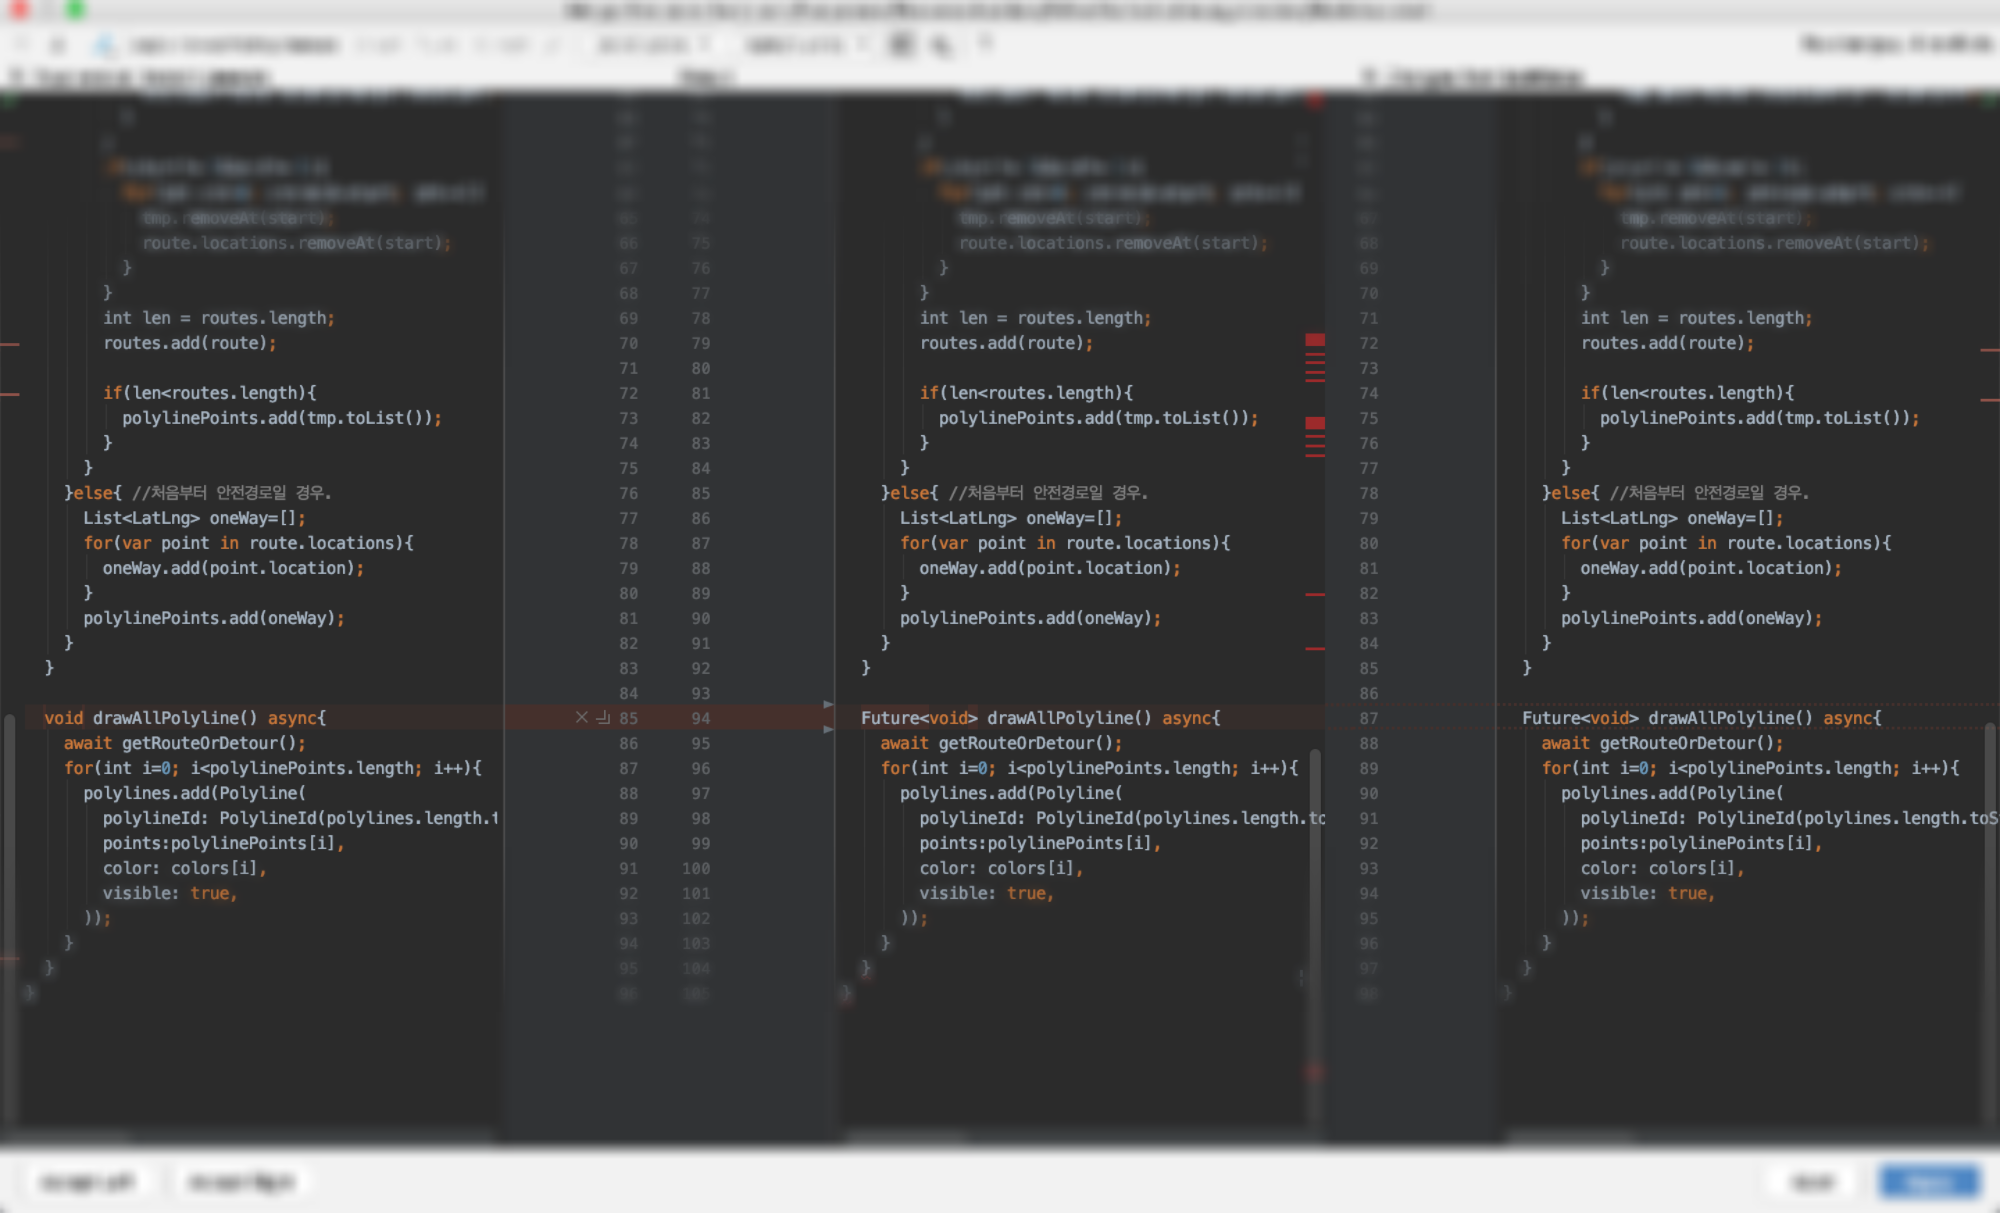2000x1213 pixels.
Task: Click the Cancel button at bottom right
Action: point(1813,1182)
